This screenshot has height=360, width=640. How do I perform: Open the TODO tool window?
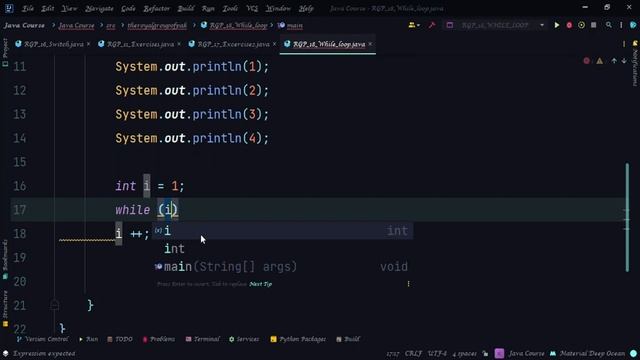point(120,339)
